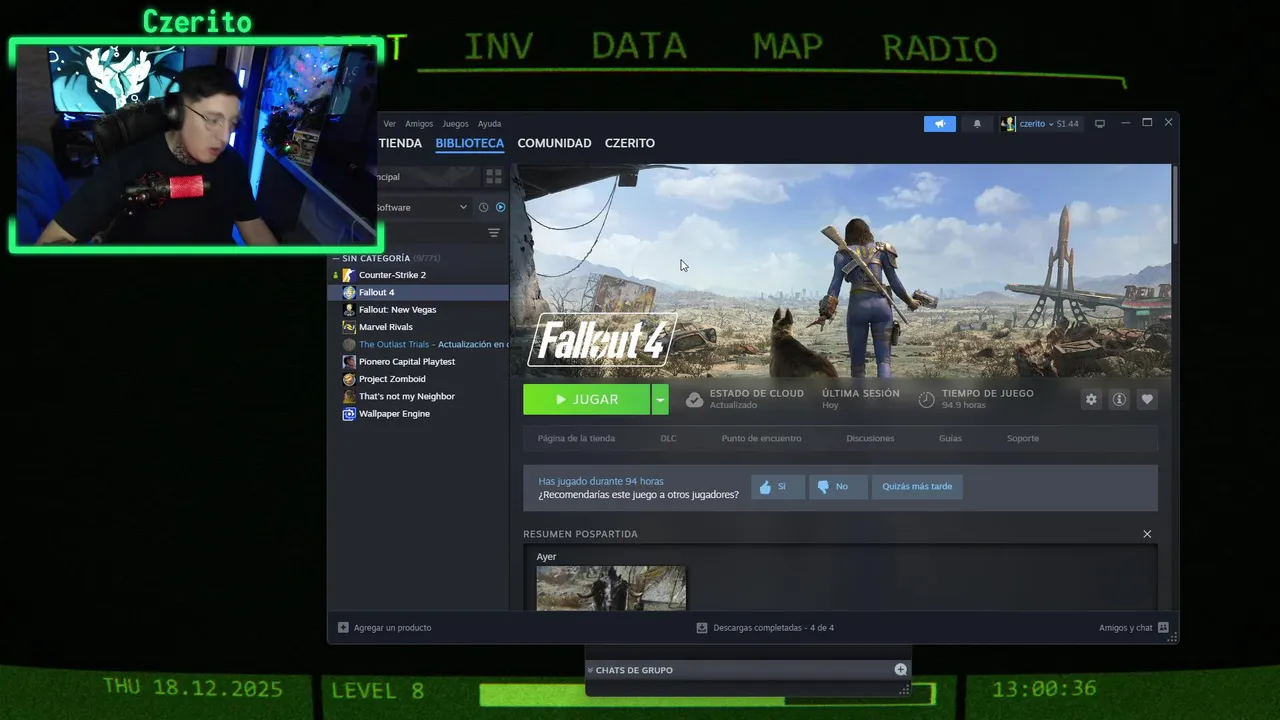Open friends and chat icon
The width and height of the screenshot is (1280, 720).
point(1163,628)
